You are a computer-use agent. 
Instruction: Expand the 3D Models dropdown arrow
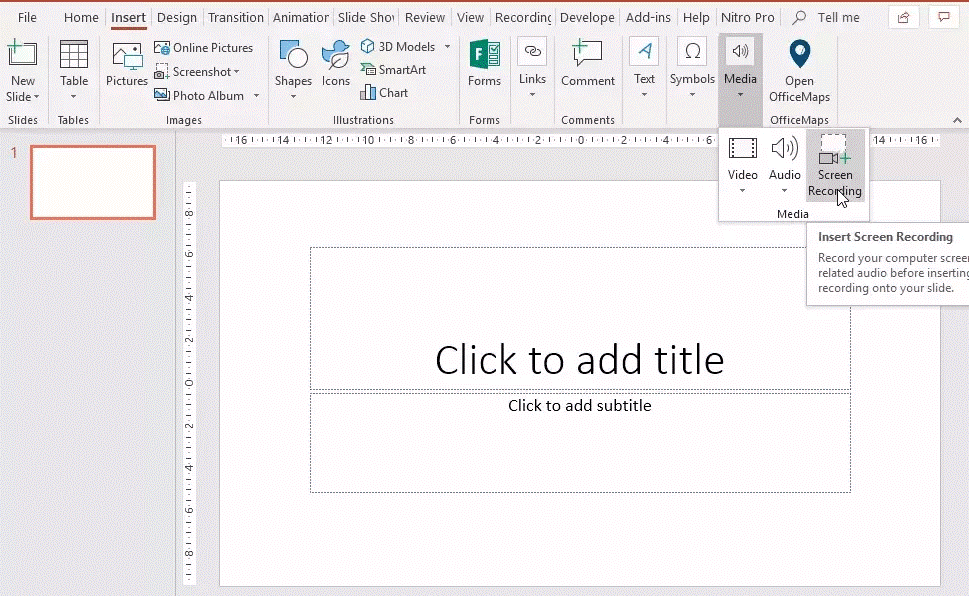[x=446, y=46]
